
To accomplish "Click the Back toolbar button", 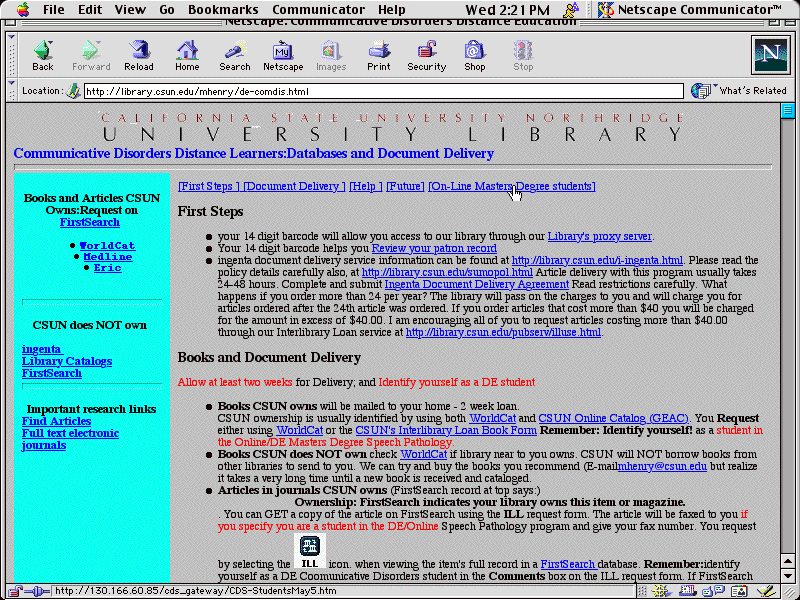I will 43,55.
